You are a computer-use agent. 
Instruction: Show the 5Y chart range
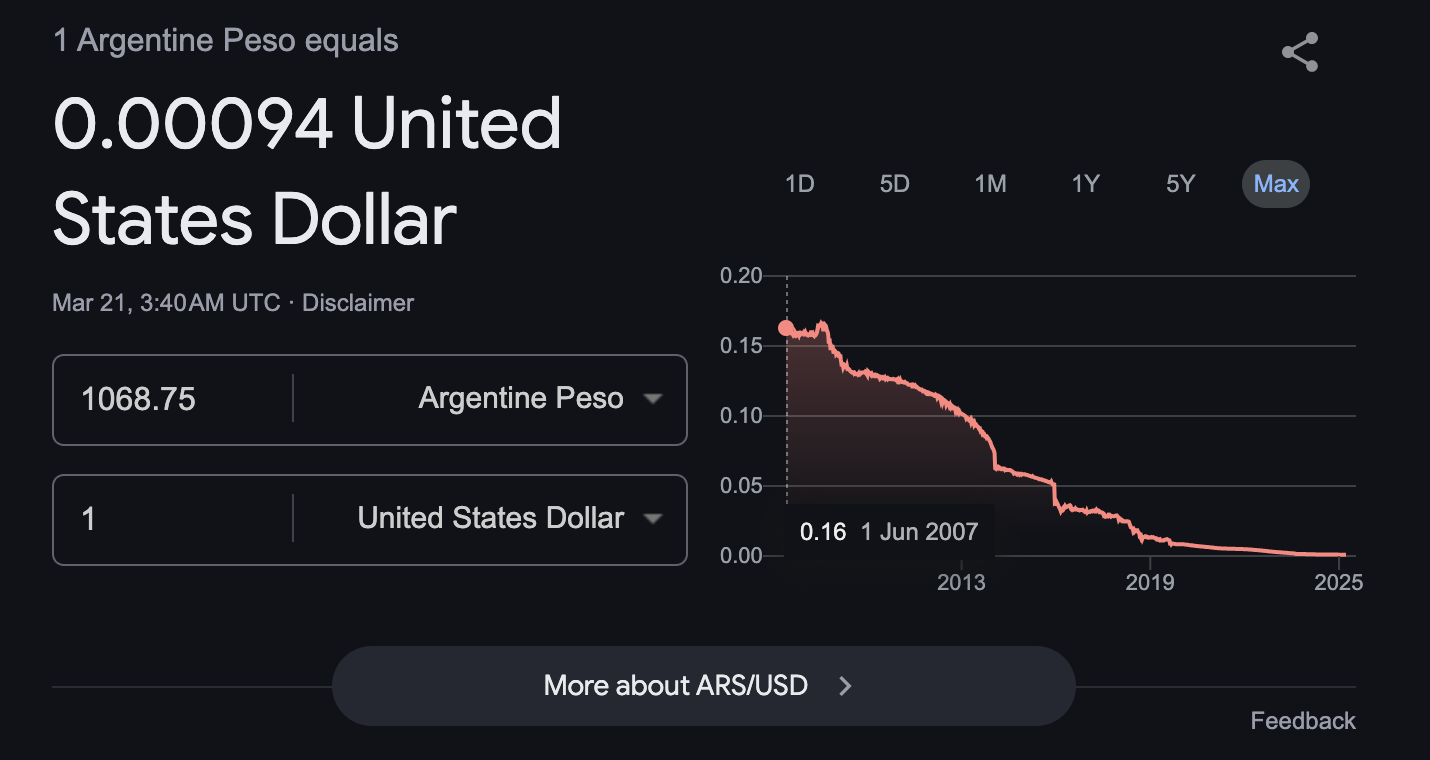[1180, 184]
